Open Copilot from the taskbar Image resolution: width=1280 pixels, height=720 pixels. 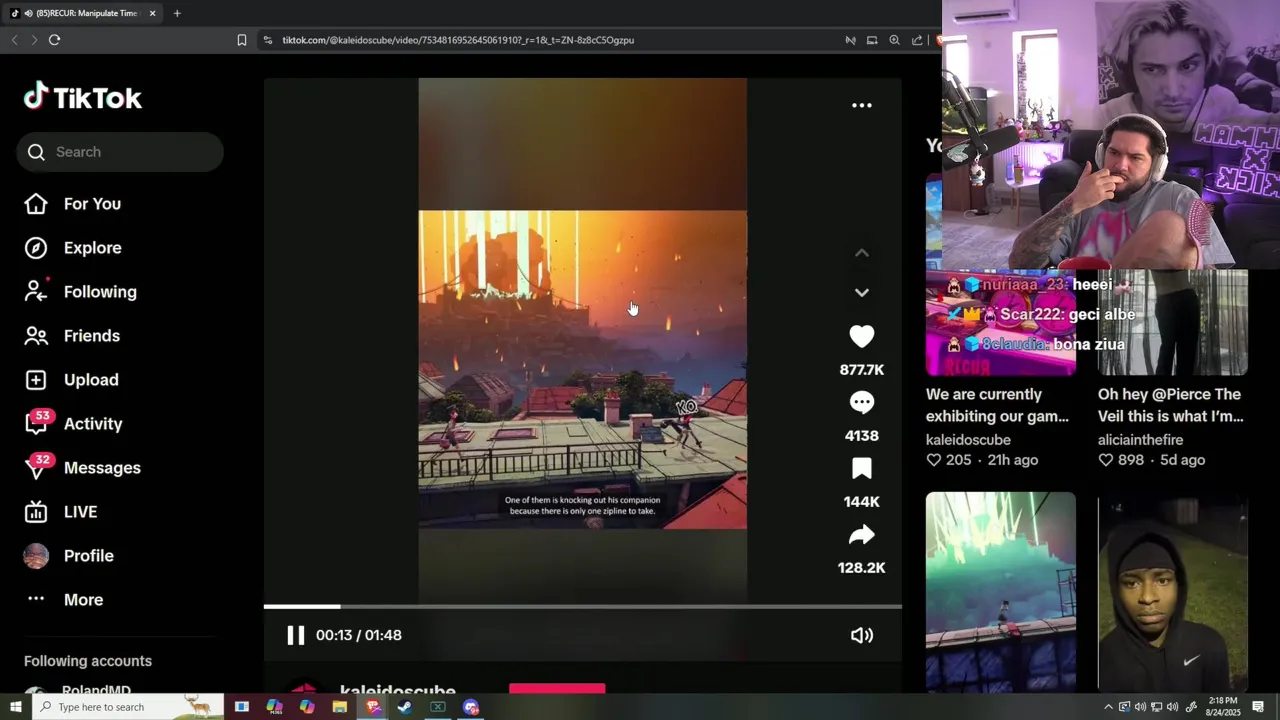(307, 707)
